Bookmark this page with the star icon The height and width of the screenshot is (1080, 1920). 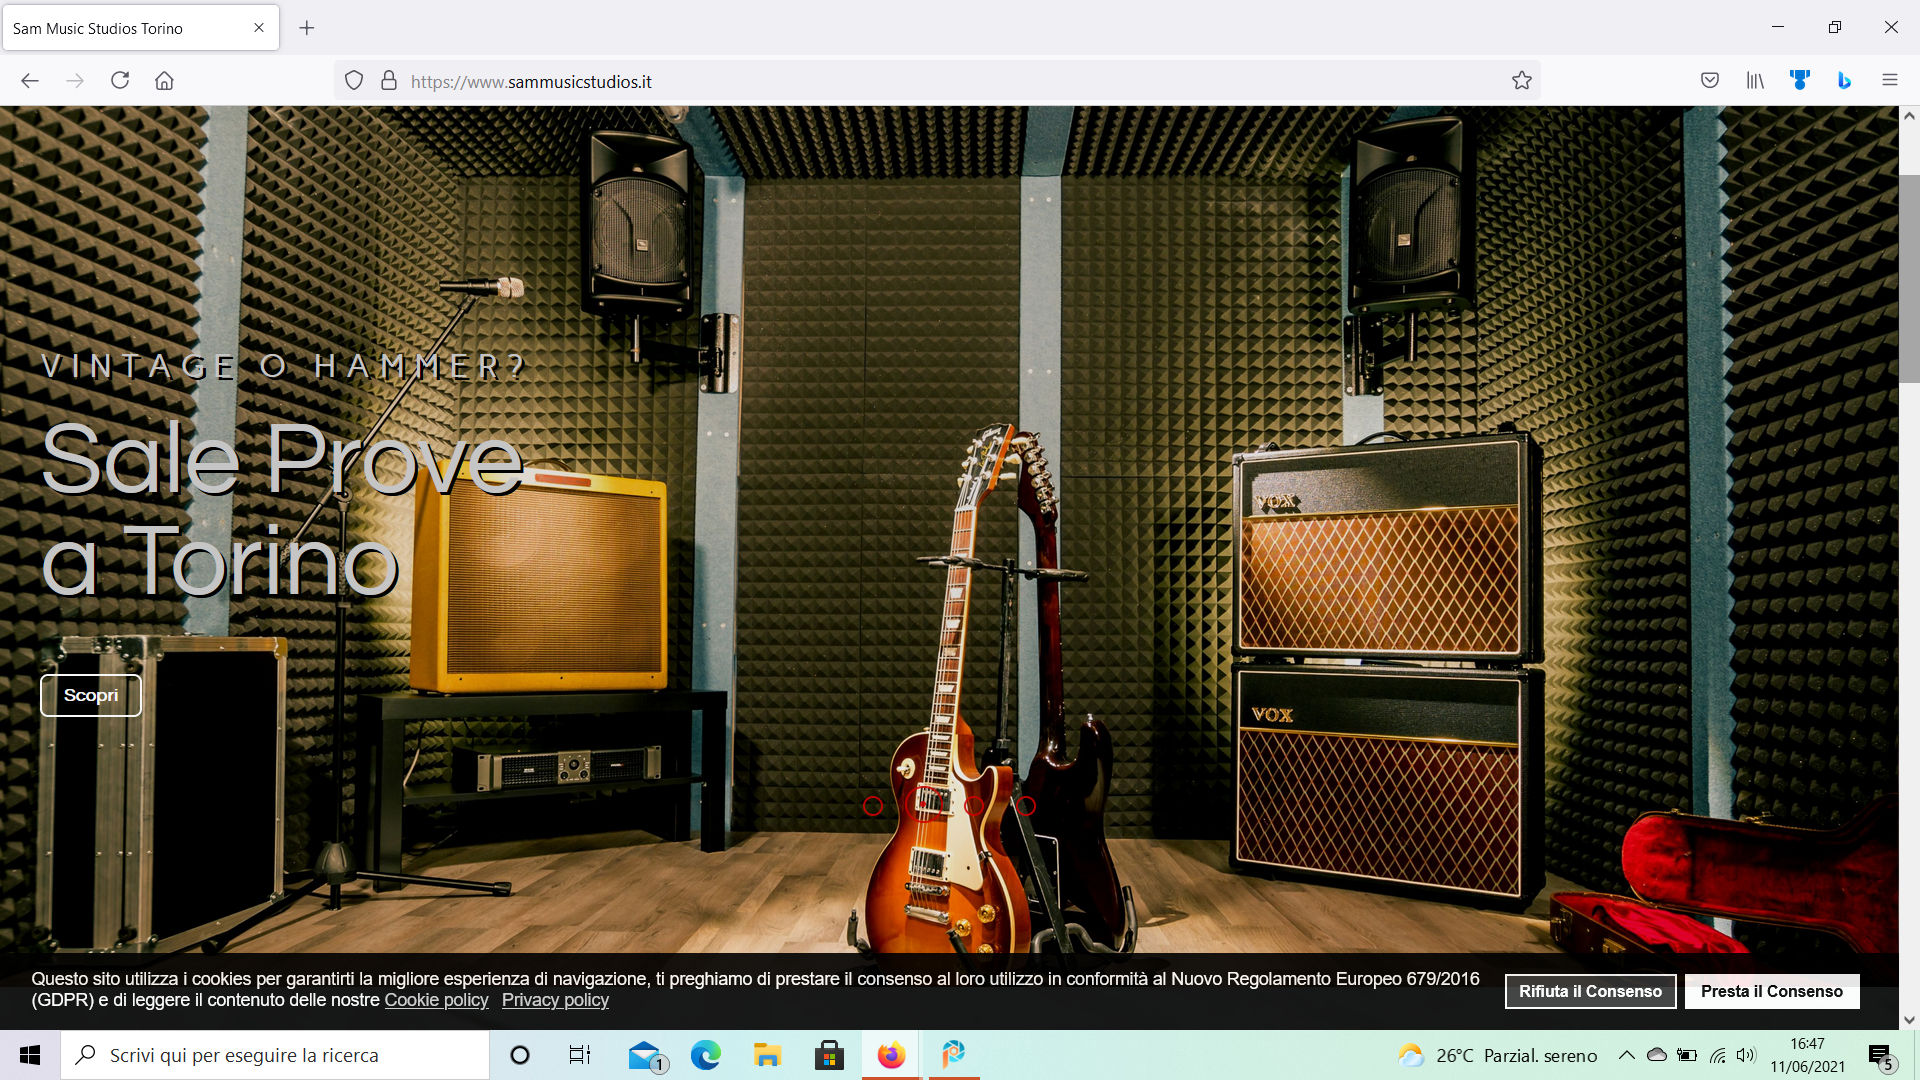coord(1521,81)
